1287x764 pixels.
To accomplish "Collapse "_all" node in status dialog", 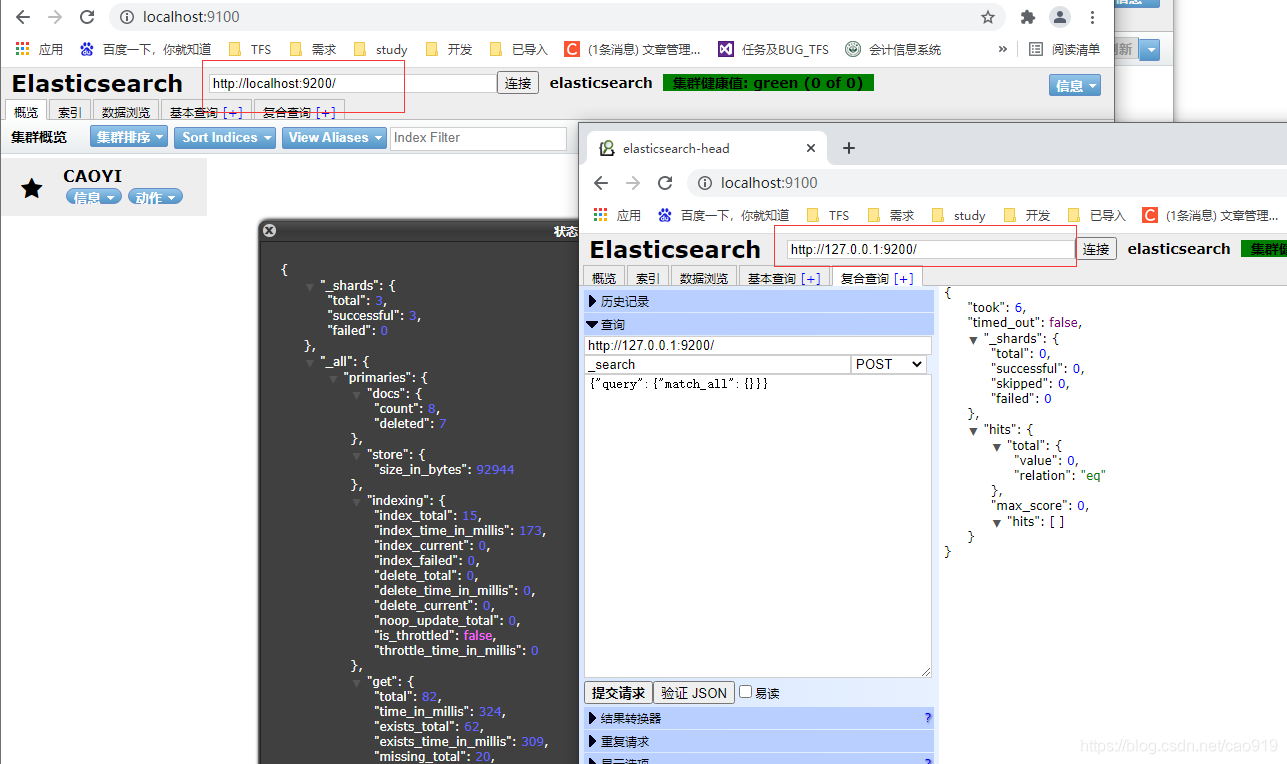I will pos(310,362).
